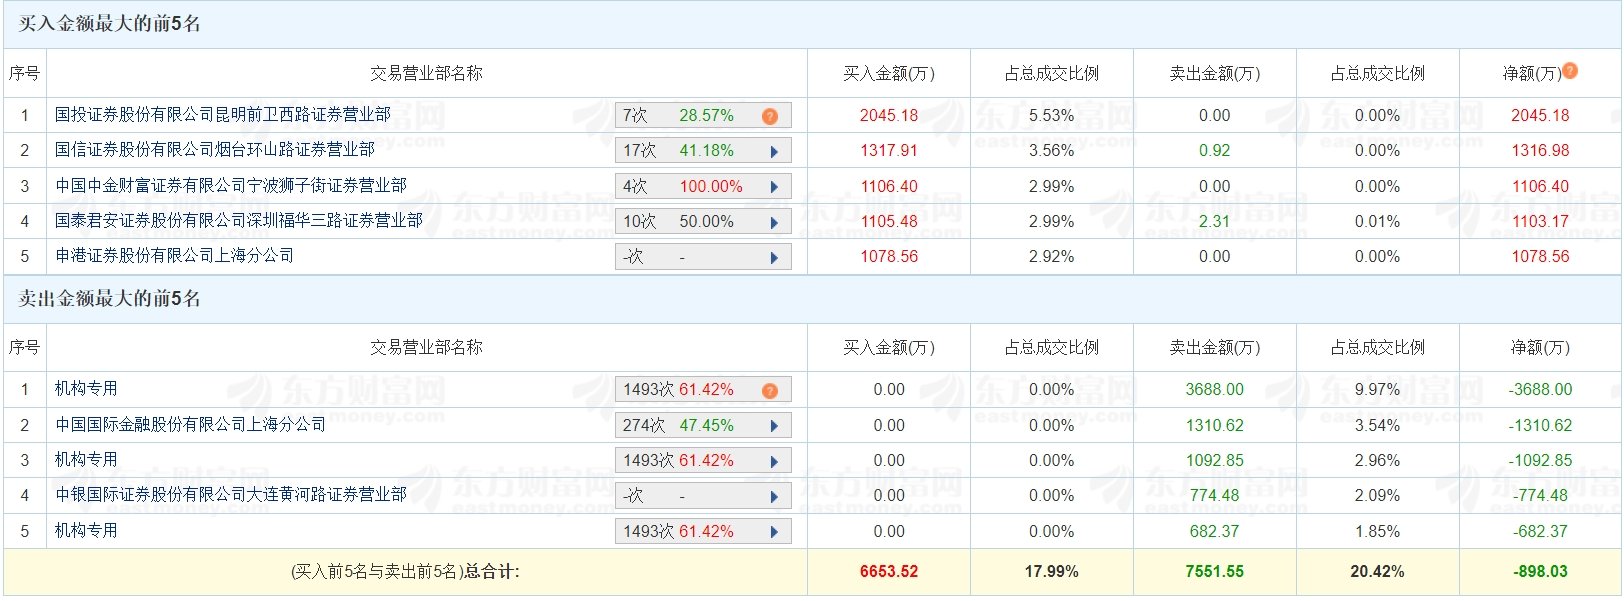Screen dimensions: 1624x601
Task: Expand the arrow in the 中国国际金融上海分公司 row
Action: point(774,426)
